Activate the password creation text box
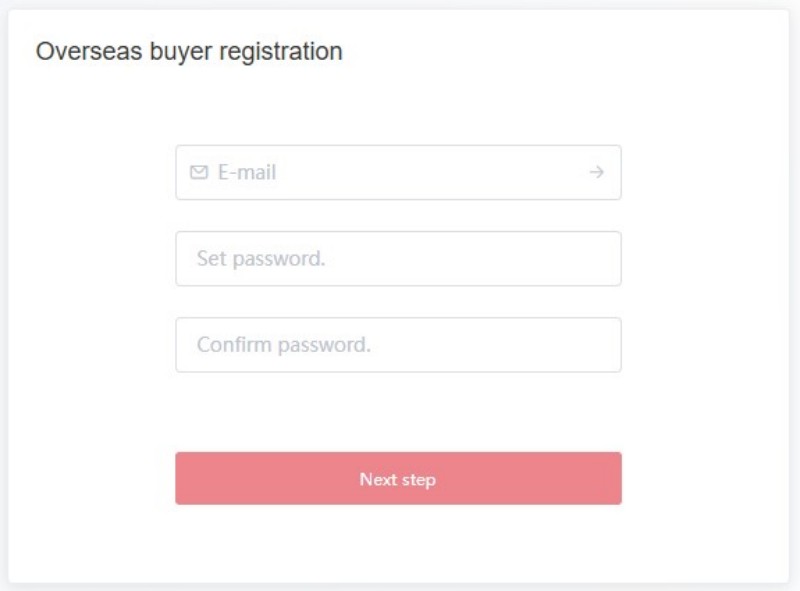The image size is (800, 591). 398,259
